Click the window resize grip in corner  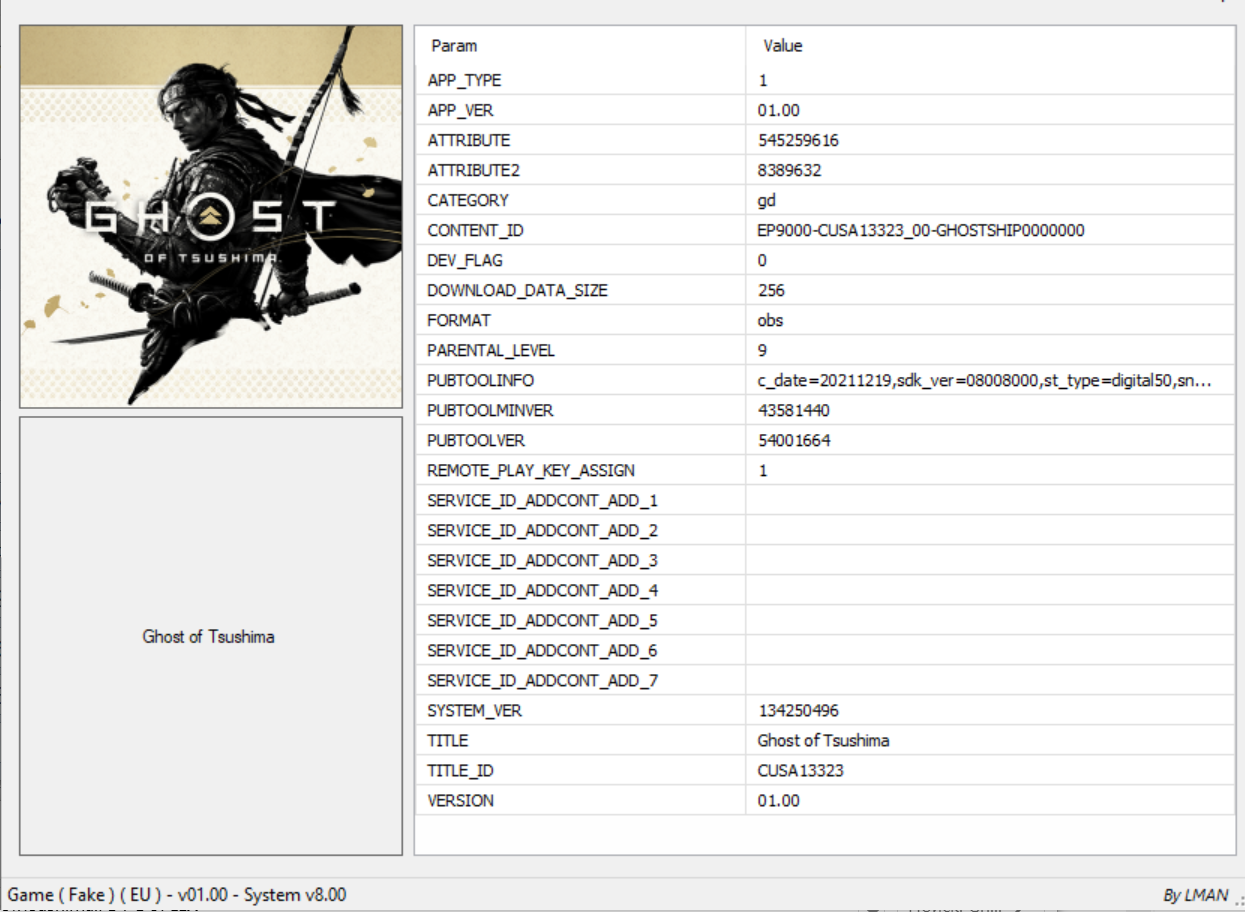click(x=1237, y=902)
